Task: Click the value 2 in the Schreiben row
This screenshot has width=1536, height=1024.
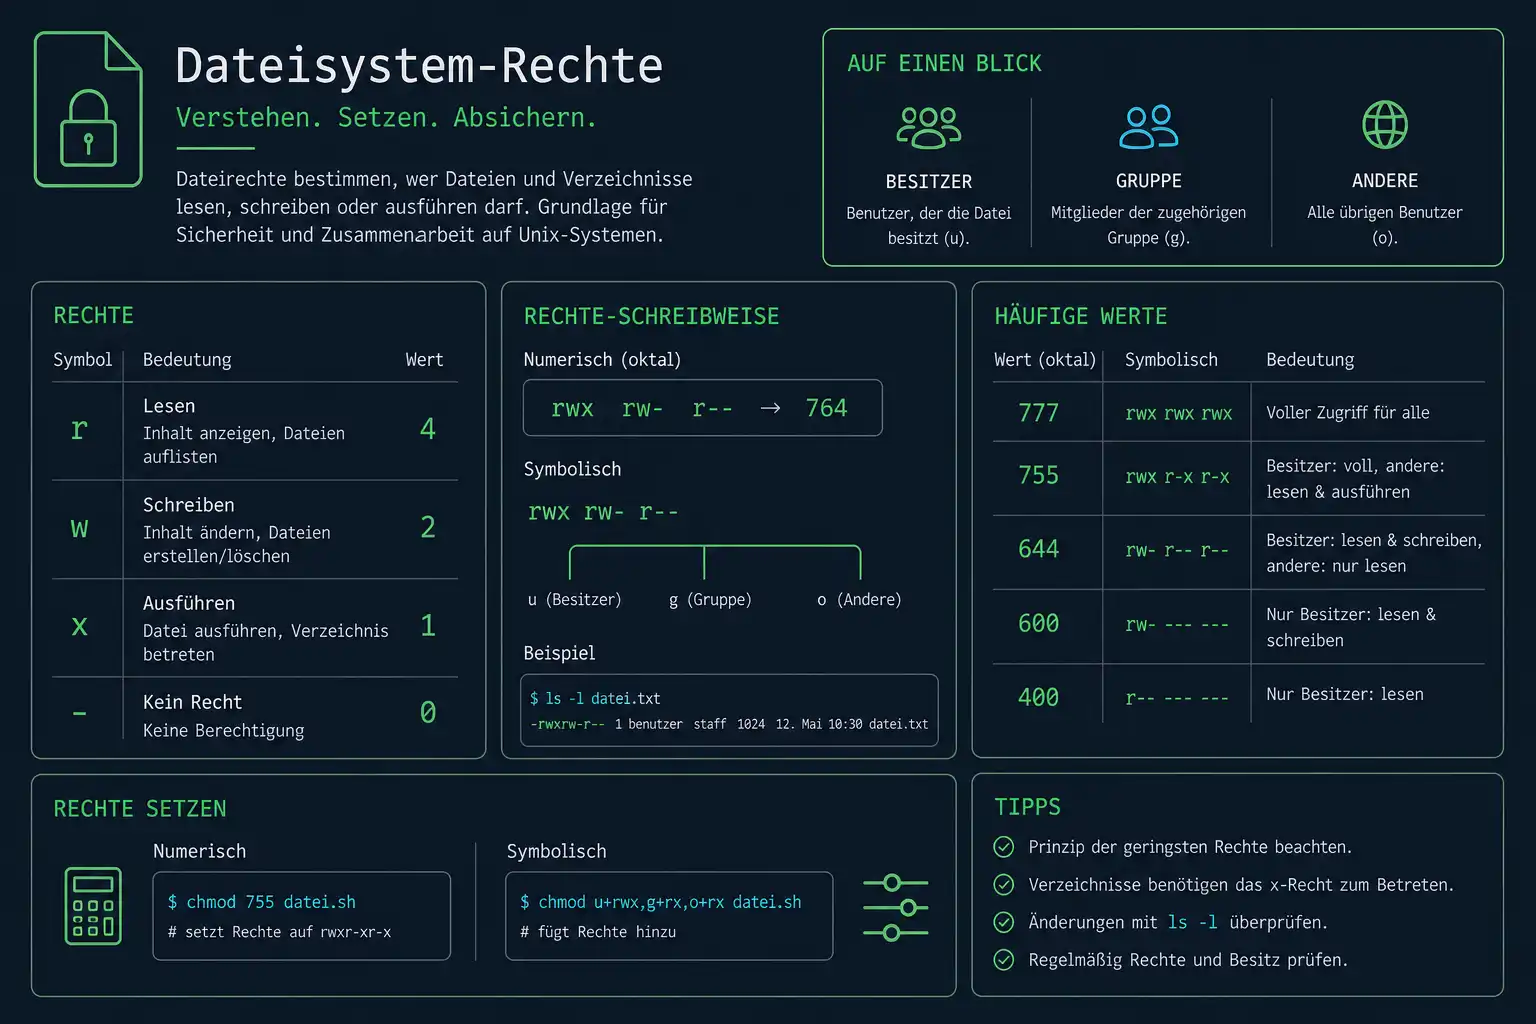Action: [428, 527]
